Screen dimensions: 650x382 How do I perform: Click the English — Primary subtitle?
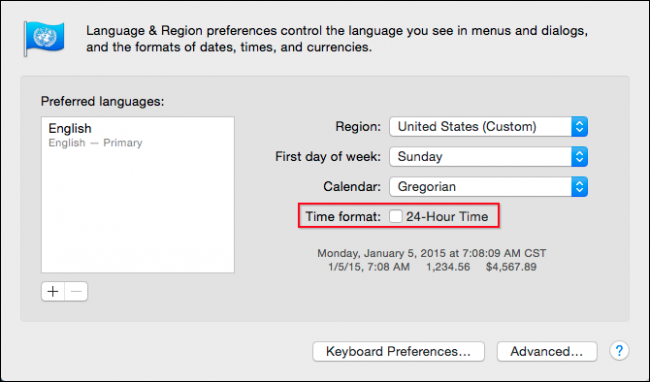[x=95, y=143]
